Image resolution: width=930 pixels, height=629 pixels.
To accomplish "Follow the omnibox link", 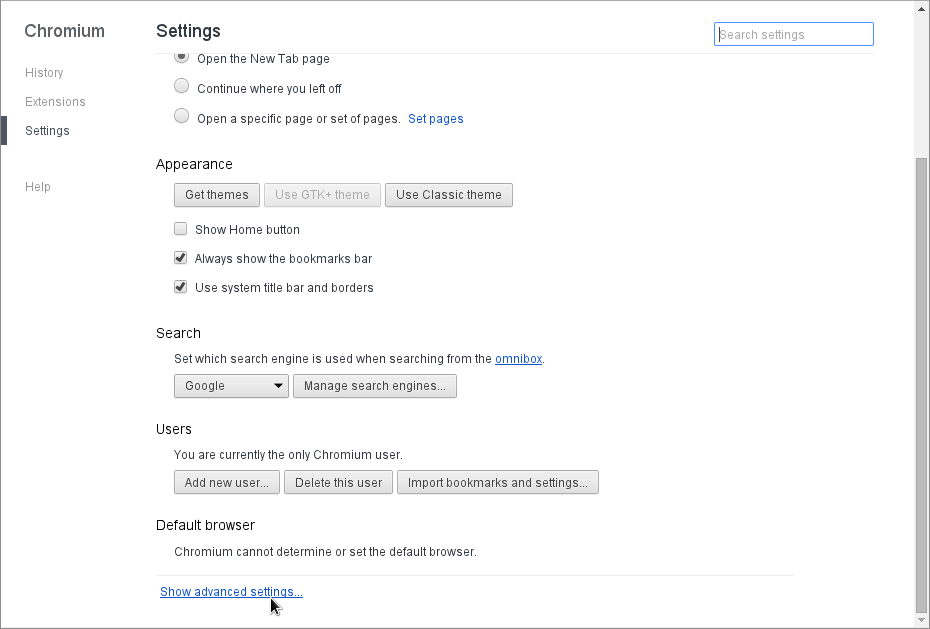I will [518, 359].
